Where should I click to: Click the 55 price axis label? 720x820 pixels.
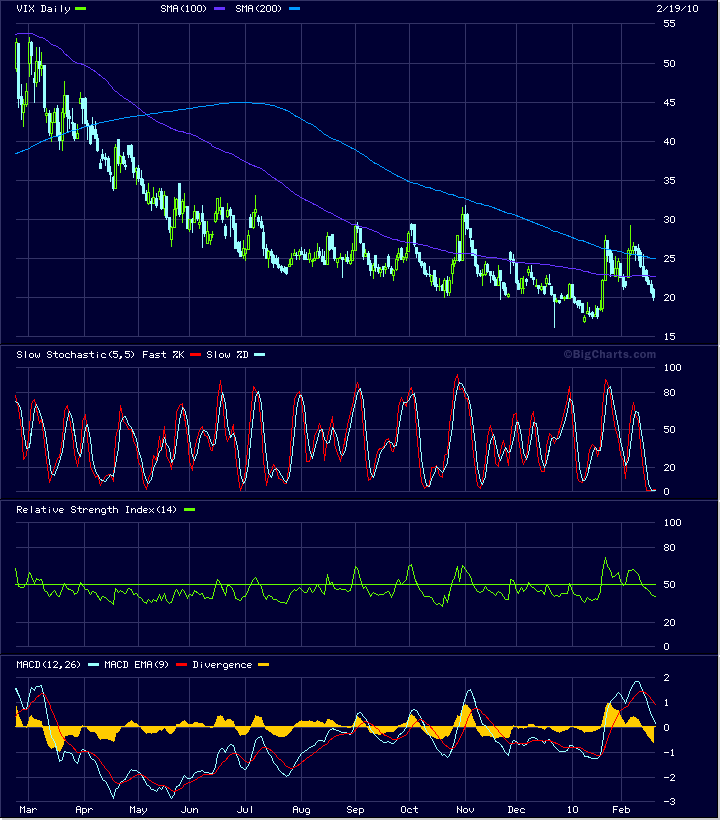[669, 24]
